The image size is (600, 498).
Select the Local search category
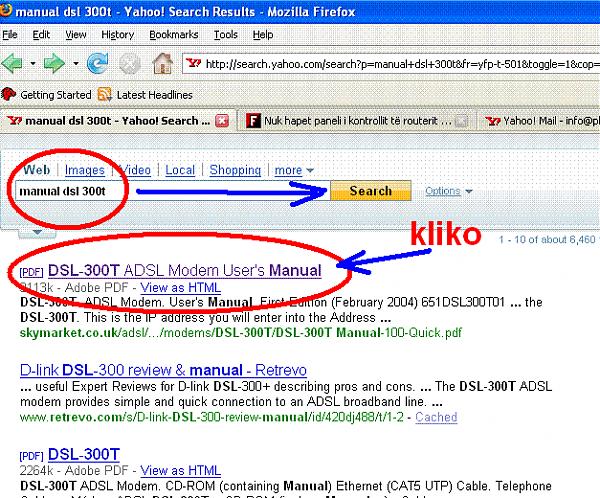180,170
